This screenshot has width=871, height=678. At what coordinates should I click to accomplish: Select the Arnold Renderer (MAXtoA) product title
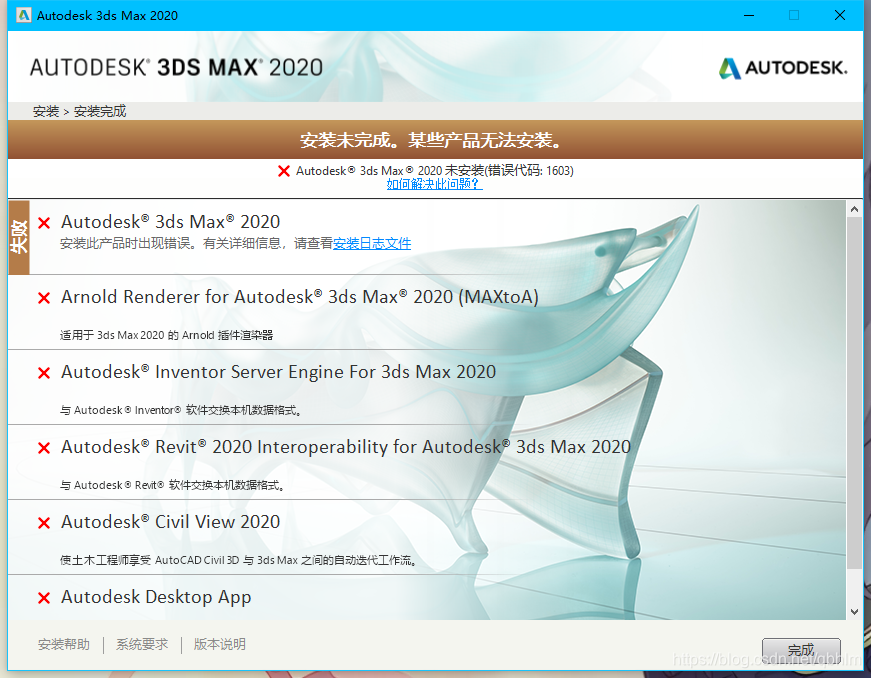tap(300, 297)
